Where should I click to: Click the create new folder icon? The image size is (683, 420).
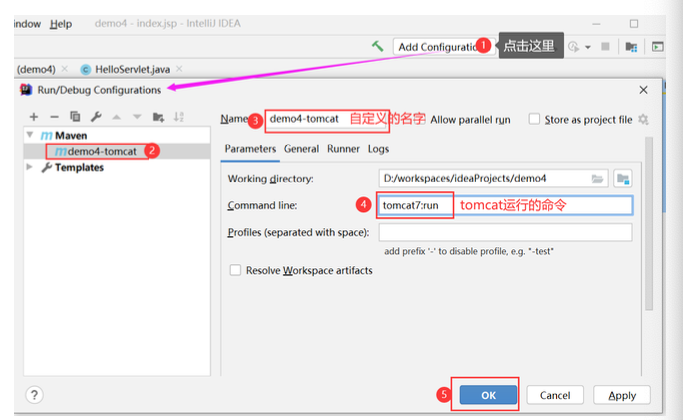point(158,117)
